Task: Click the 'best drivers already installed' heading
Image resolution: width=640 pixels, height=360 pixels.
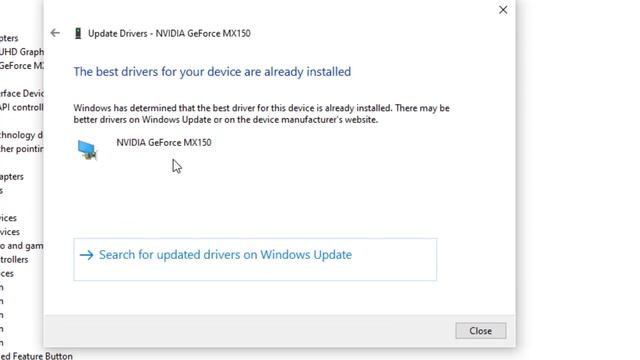Action: point(212,72)
